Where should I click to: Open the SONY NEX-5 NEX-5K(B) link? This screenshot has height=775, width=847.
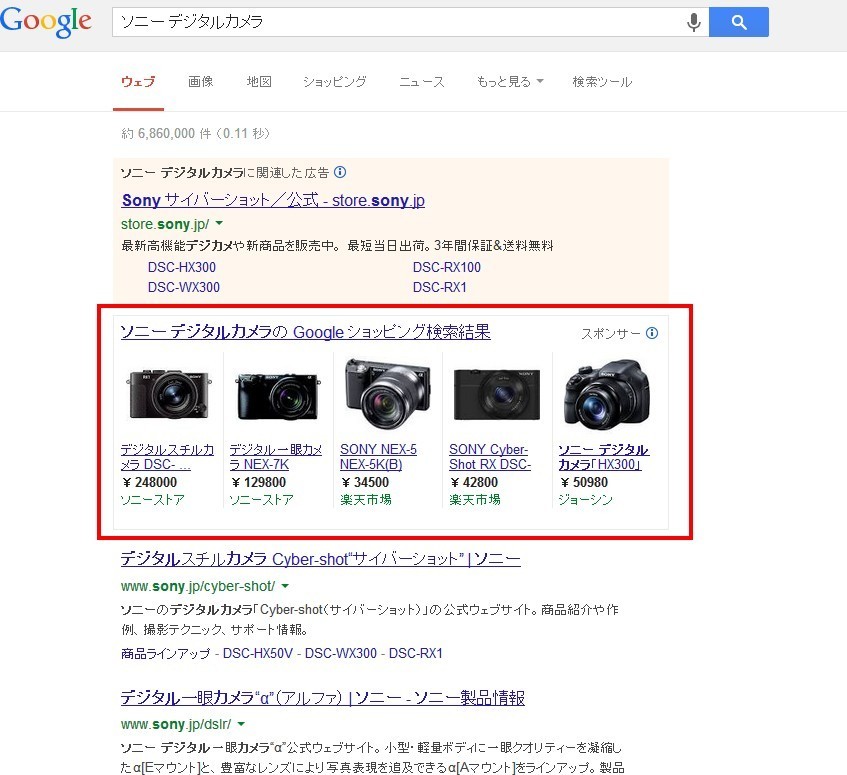378,457
